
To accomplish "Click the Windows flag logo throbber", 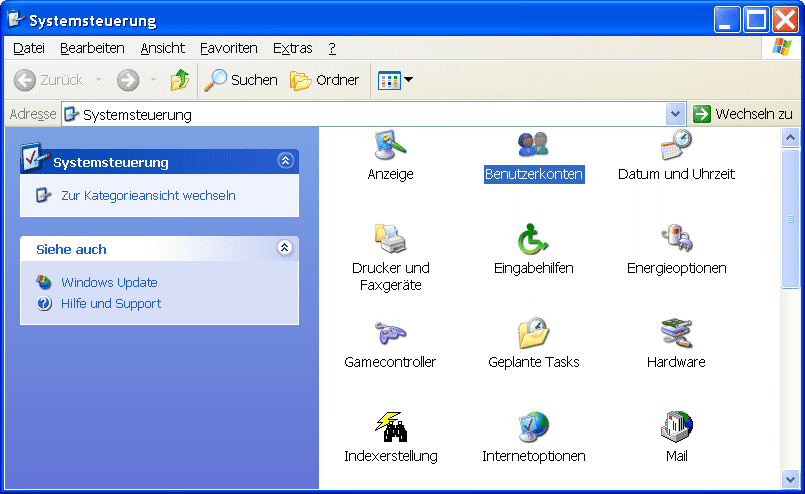I will pyautogui.click(x=781, y=48).
